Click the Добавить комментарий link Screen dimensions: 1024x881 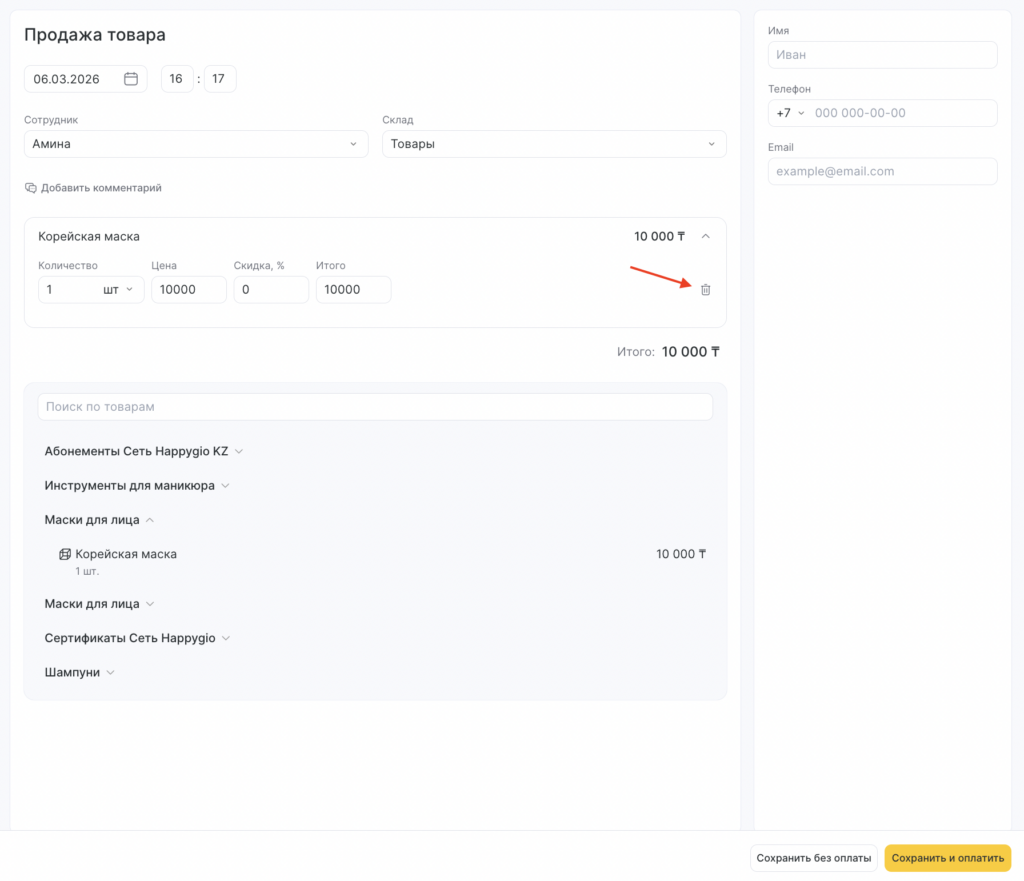100,188
